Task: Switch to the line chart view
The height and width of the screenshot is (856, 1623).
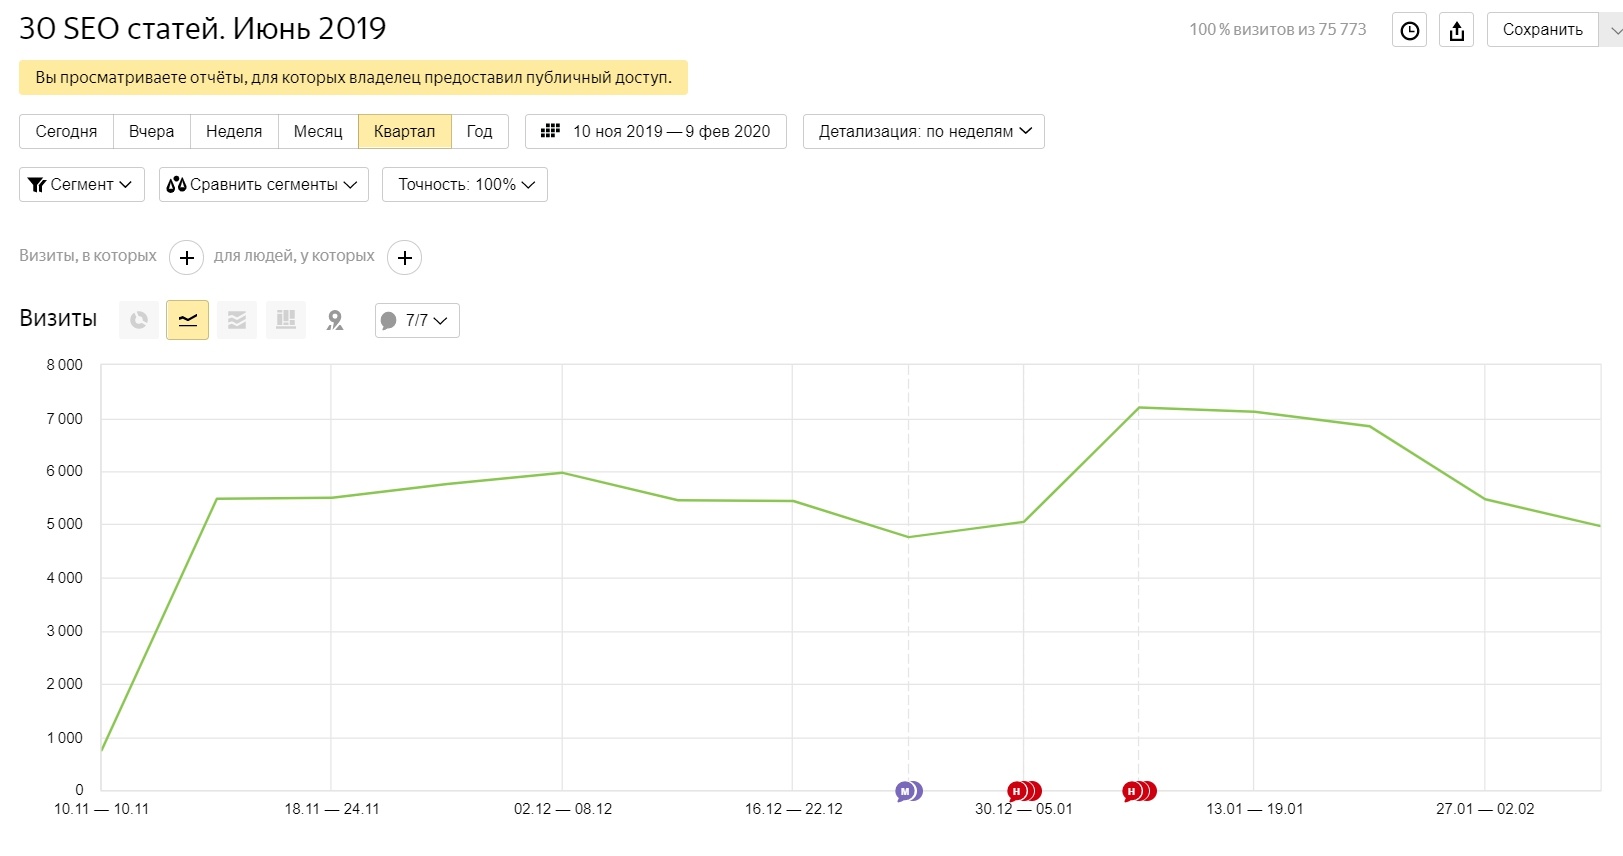Action: click(187, 320)
